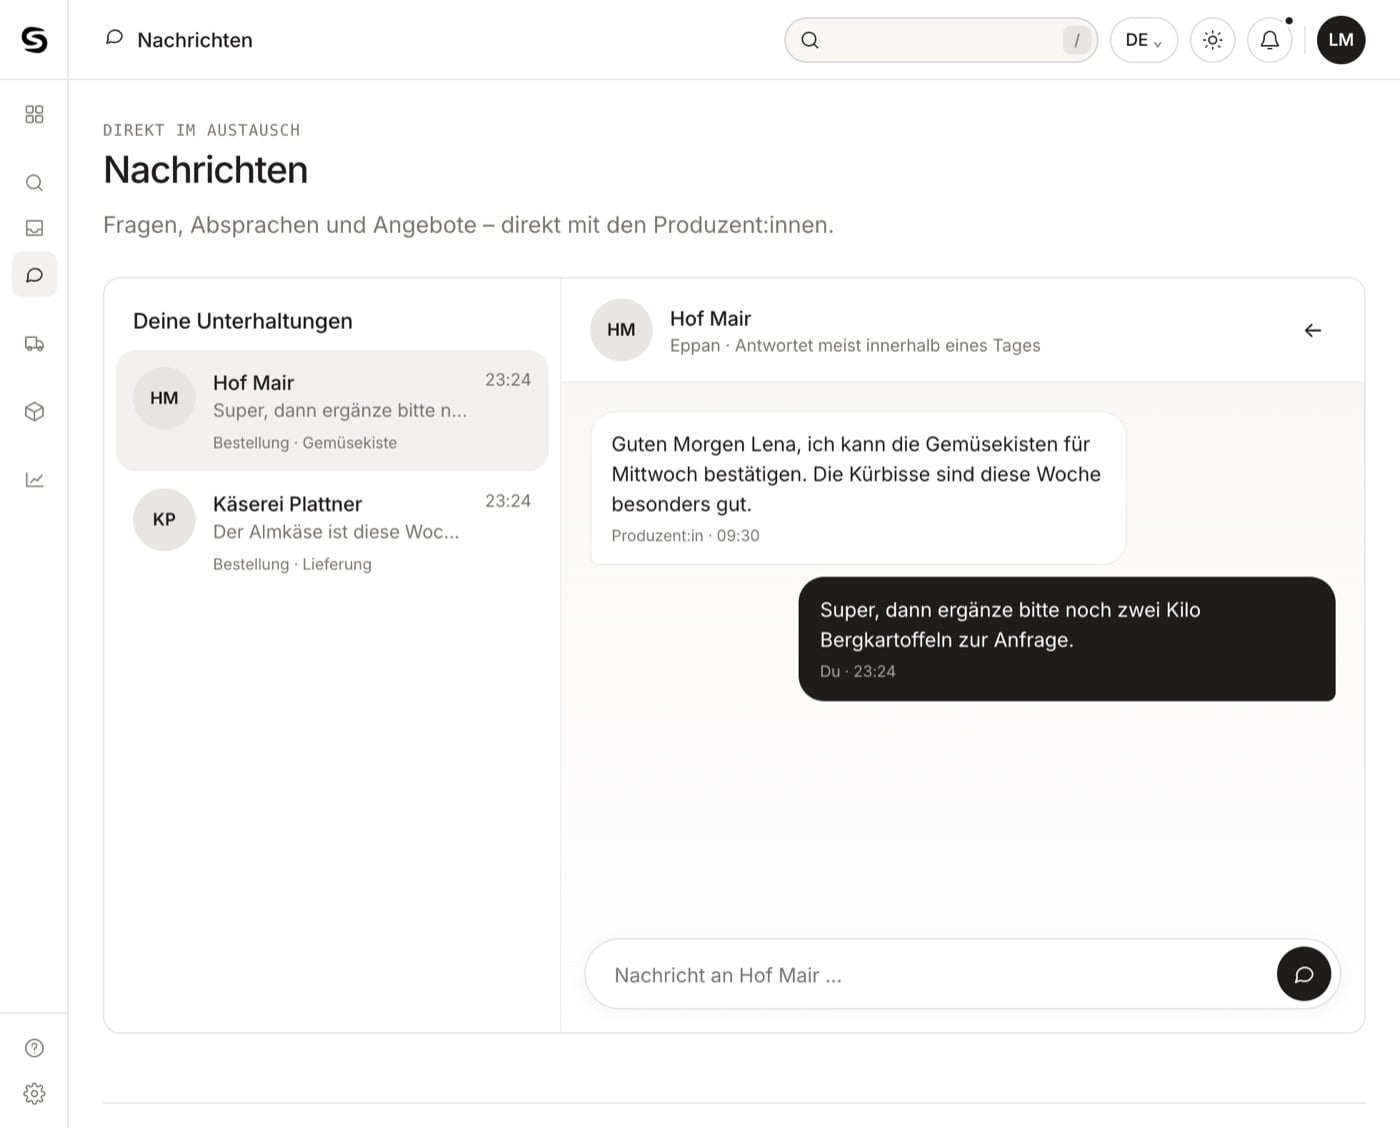Send the message with the round chat button
This screenshot has height=1128, width=1400.
tap(1304, 974)
